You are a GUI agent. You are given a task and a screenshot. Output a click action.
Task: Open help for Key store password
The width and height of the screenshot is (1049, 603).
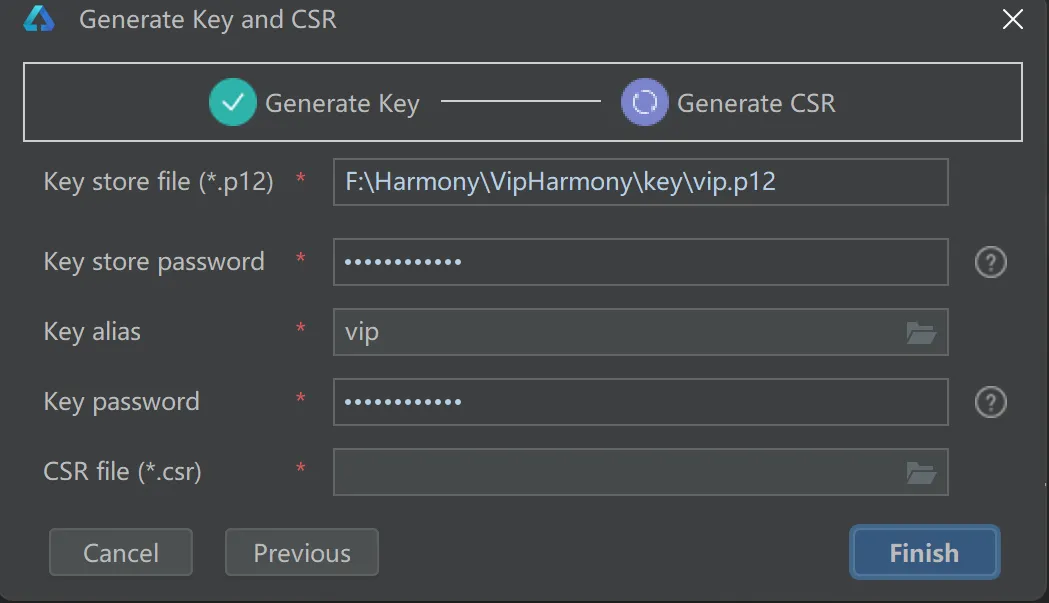(x=990, y=262)
